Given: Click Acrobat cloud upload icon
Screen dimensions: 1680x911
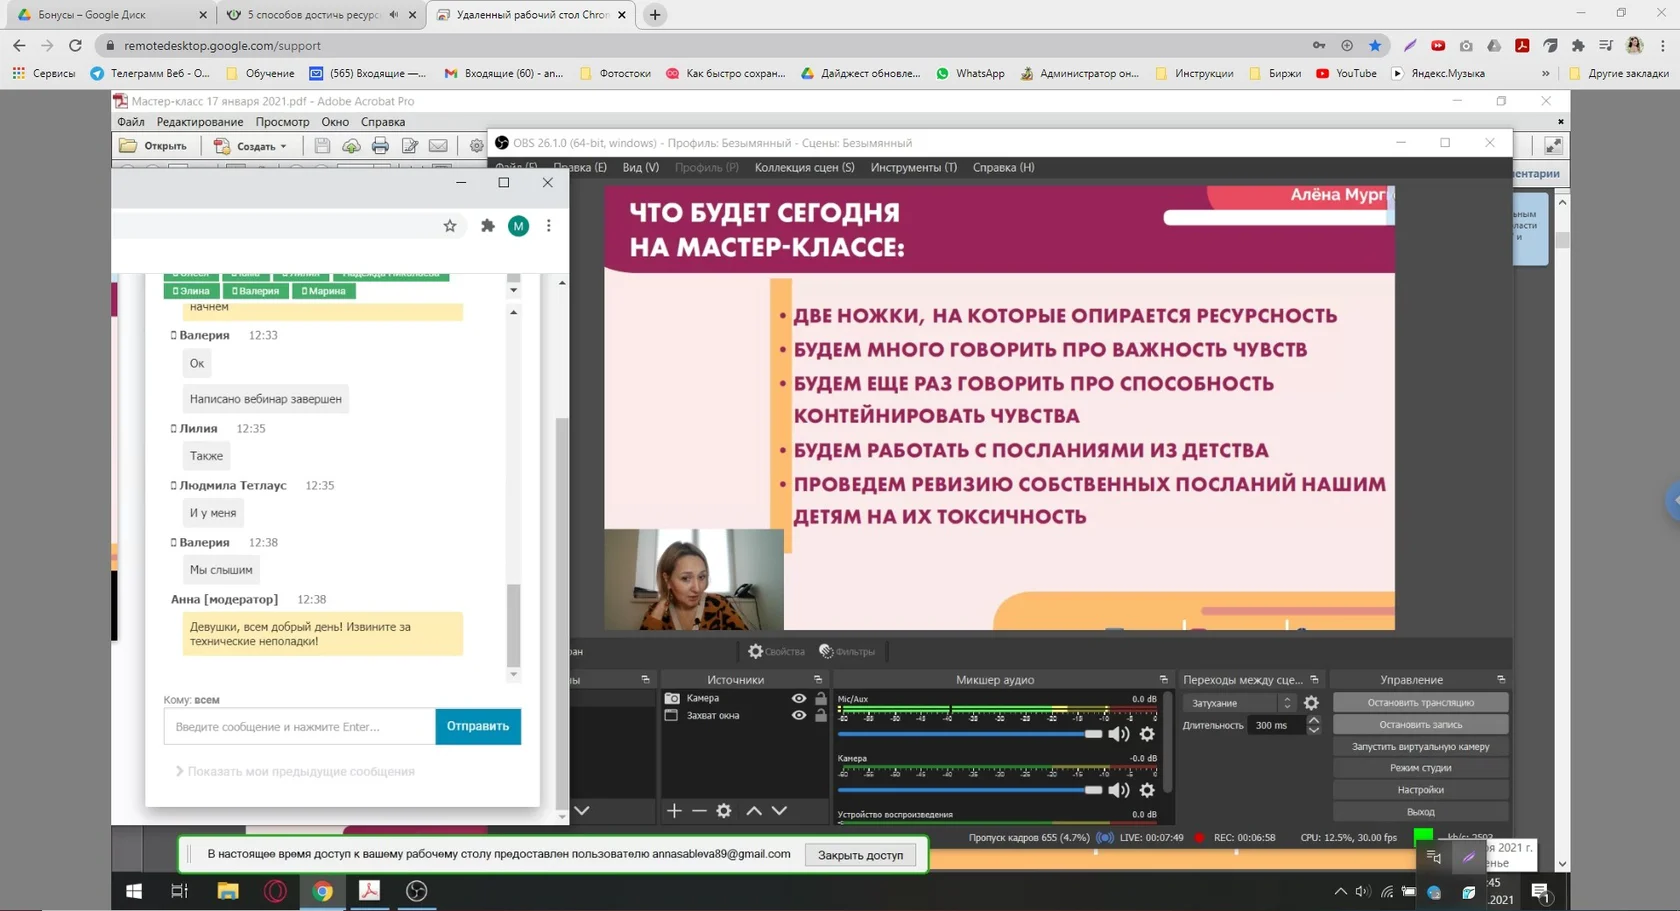Looking at the screenshot, I should pos(351,146).
